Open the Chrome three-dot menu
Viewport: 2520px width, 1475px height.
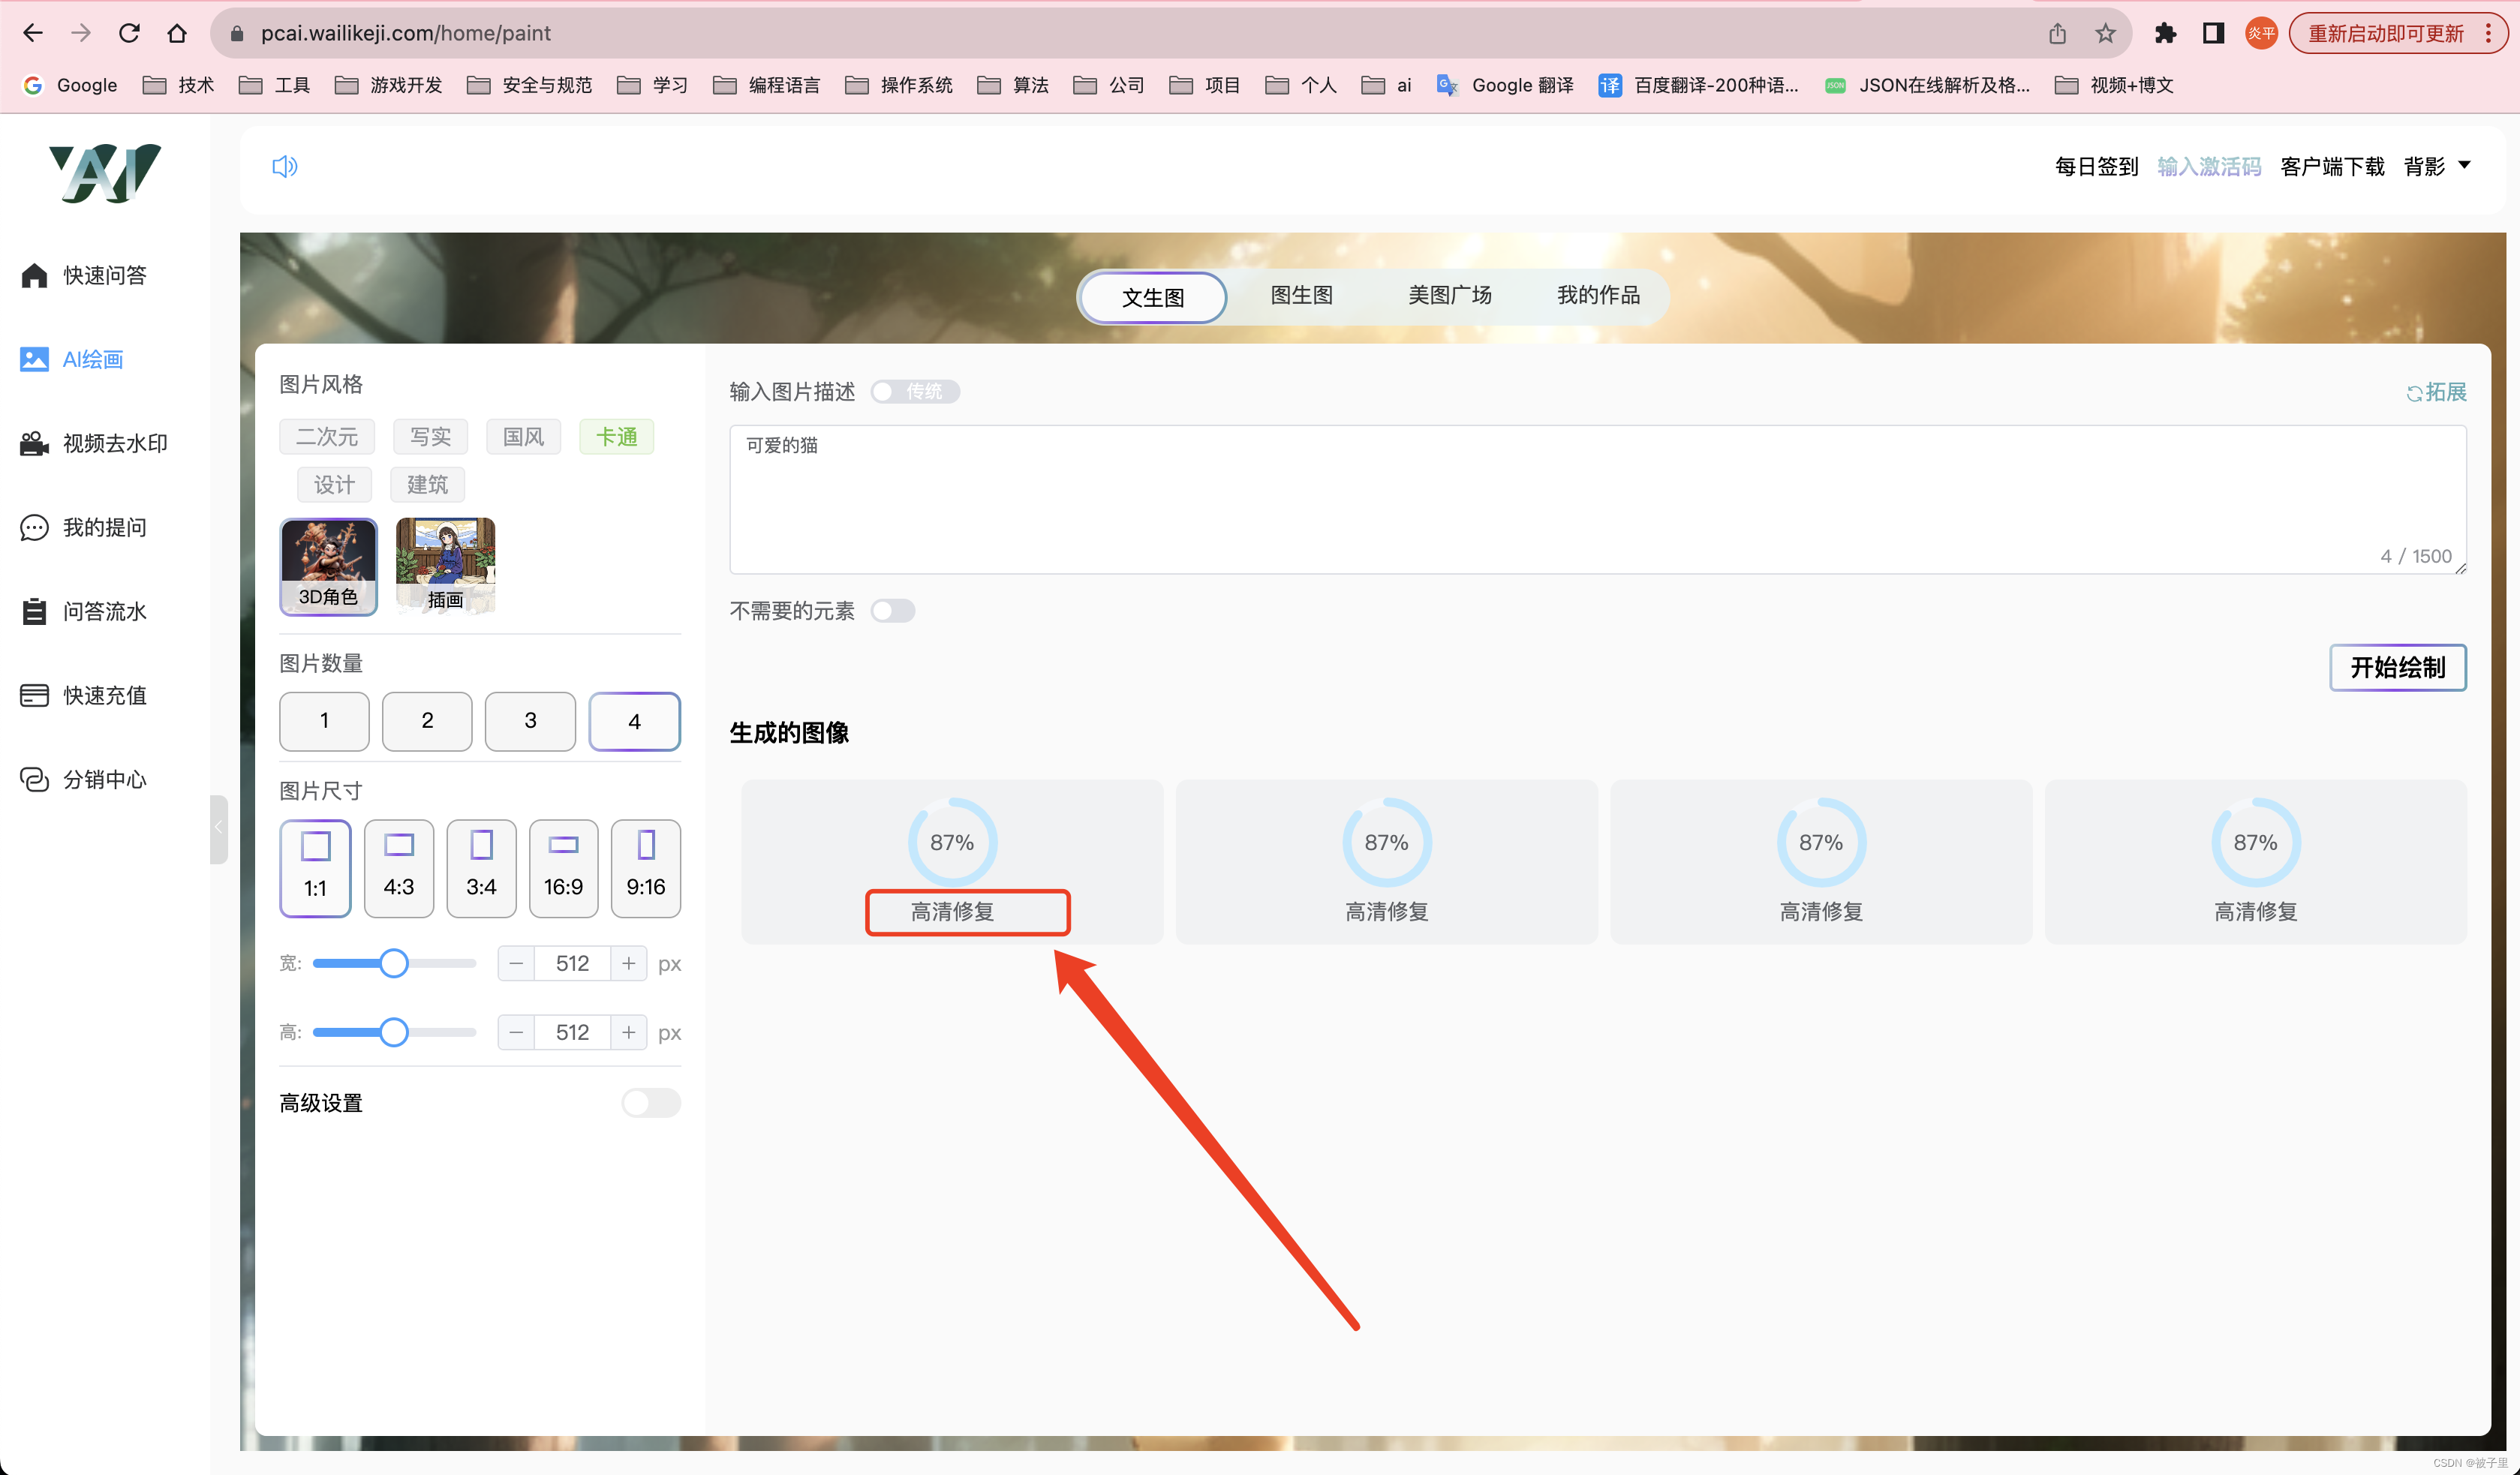[x=2489, y=33]
